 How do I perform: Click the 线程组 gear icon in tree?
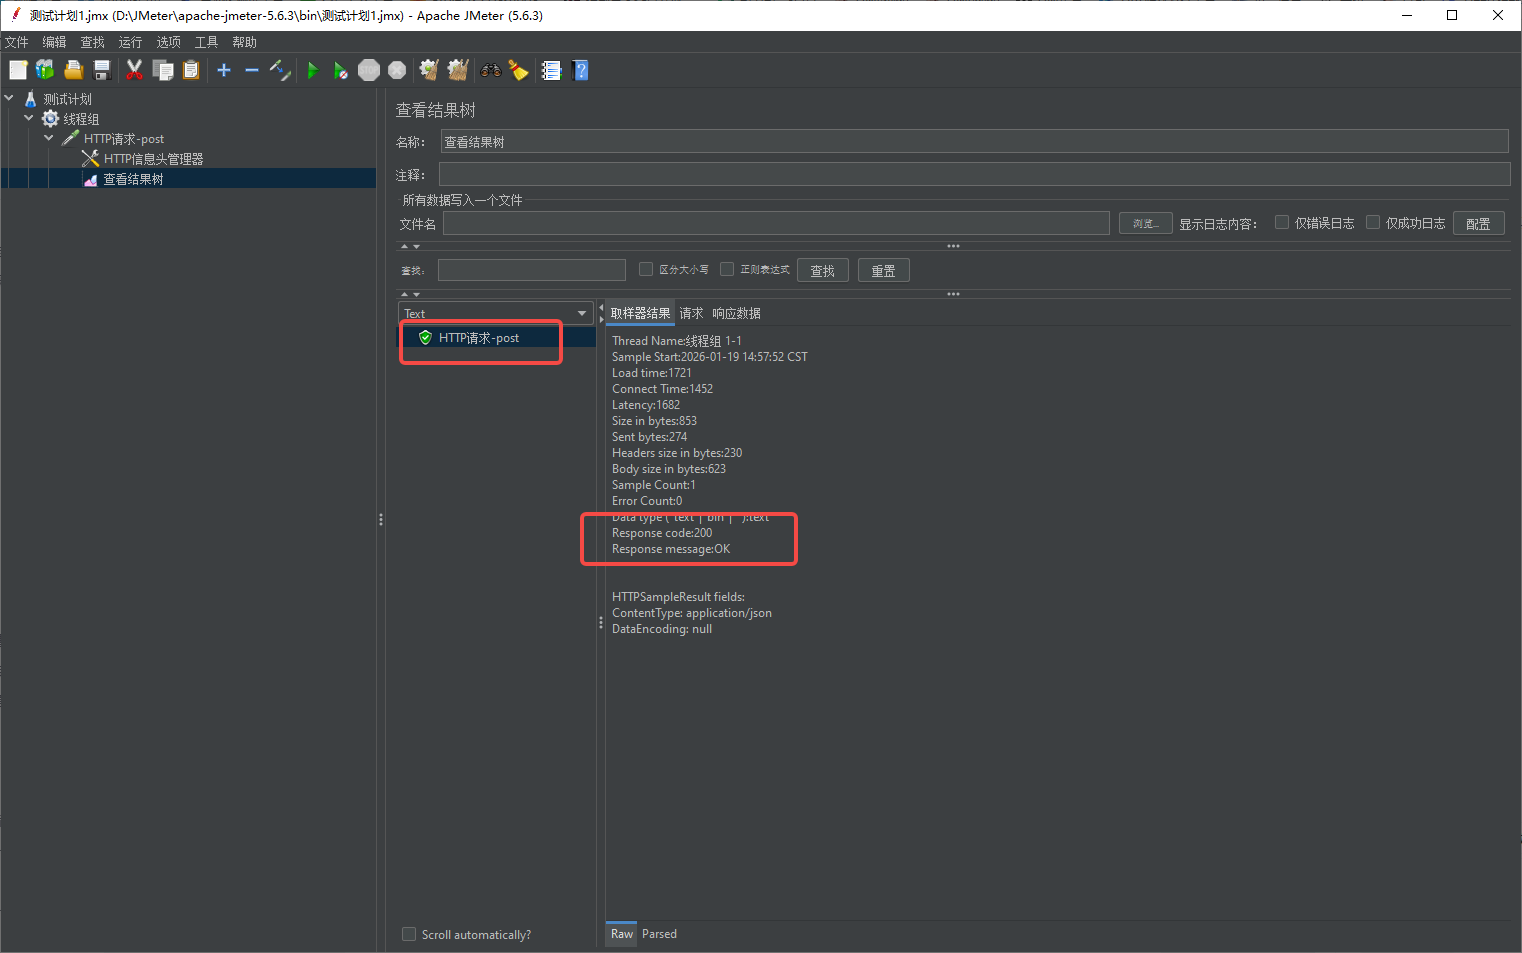50,119
